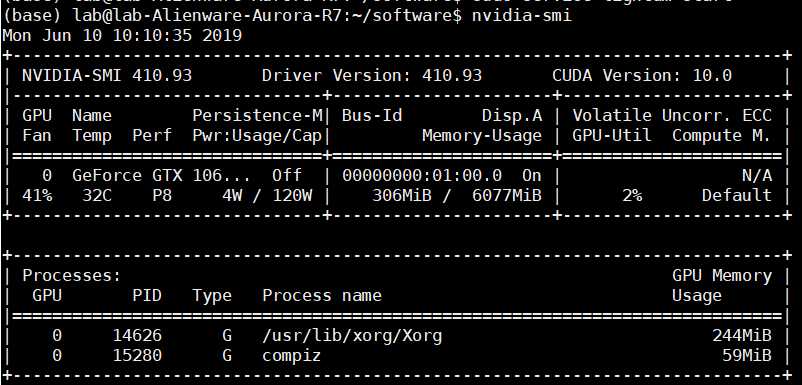Click the Memory-Usage header
The image size is (802, 385).
482,136
